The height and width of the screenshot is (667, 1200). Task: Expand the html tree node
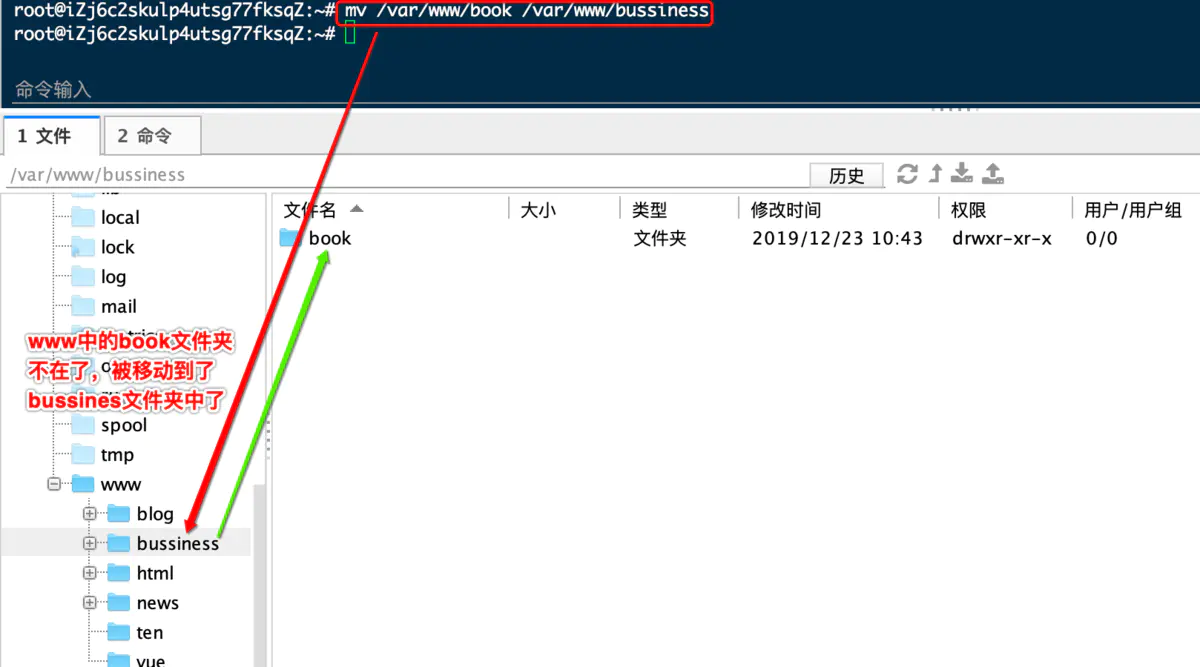90,573
